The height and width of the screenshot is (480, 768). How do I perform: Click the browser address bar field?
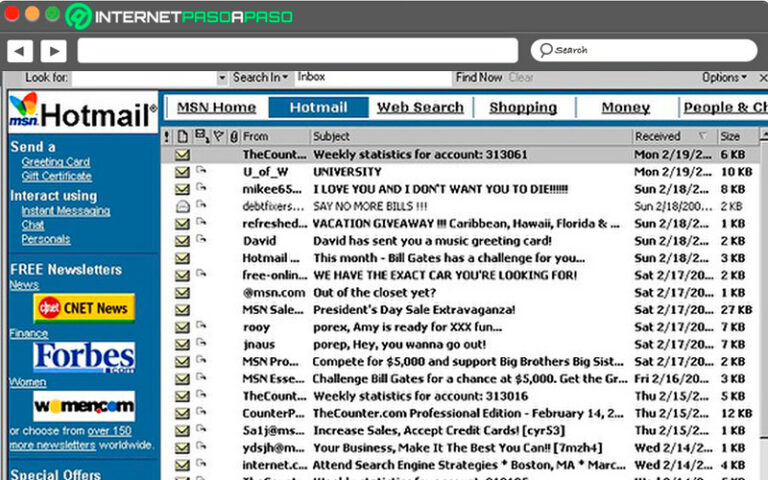tap(298, 50)
